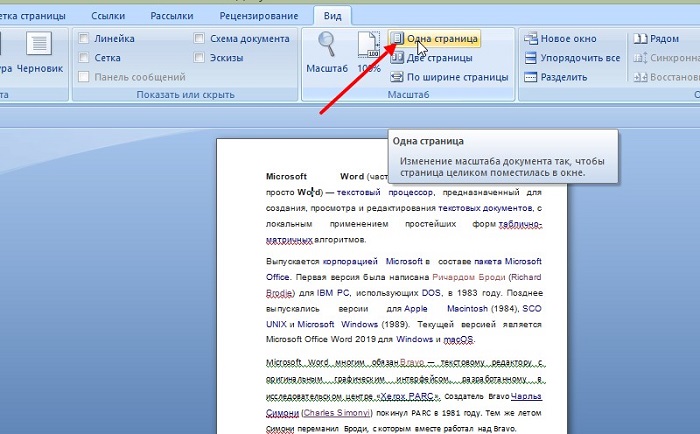Fit document По ширине страницы
Image resolution: width=700 pixels, height=434 pixels.
(449, 77)
